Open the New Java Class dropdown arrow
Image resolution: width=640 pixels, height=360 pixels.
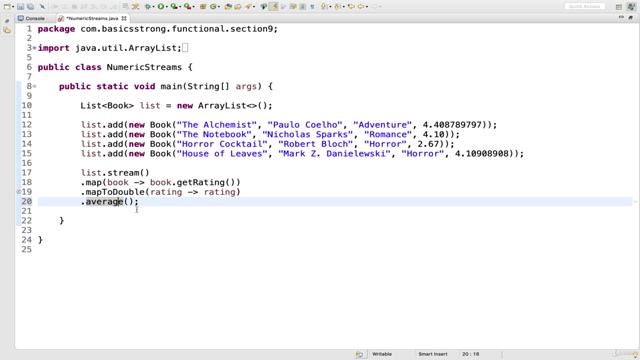pyautogui.click(x=219, y=7)
